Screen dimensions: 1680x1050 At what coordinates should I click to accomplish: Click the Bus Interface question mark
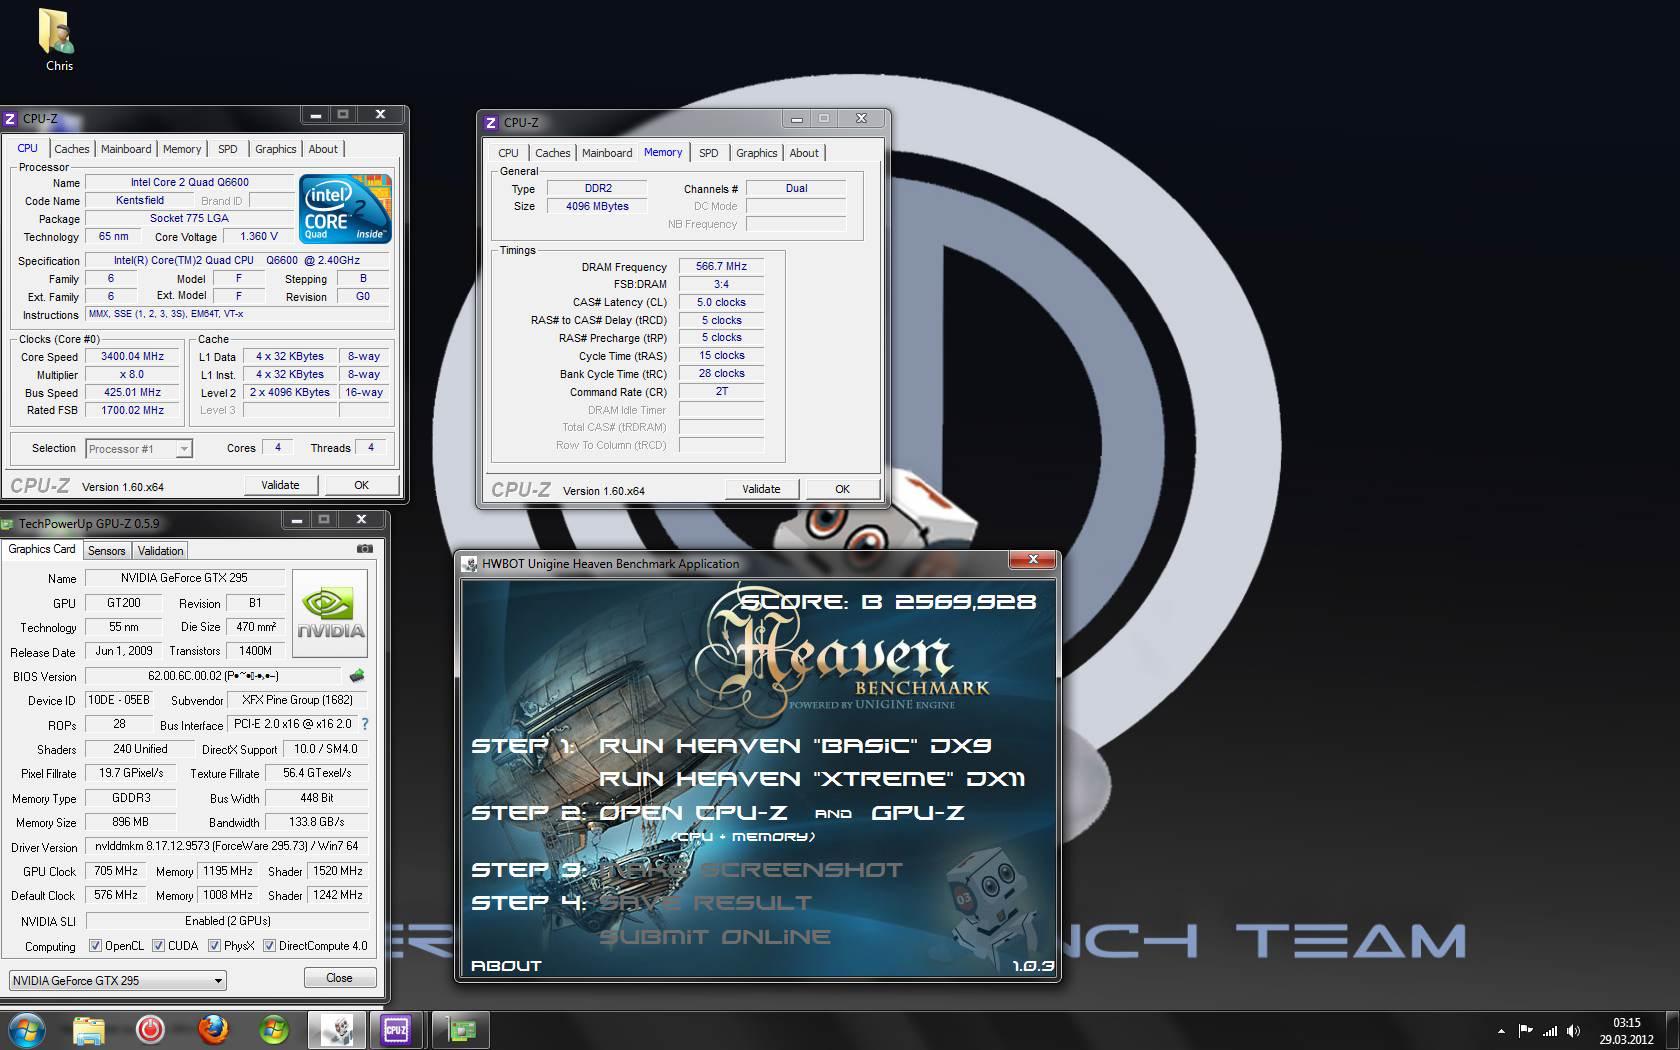coord(364,724)
